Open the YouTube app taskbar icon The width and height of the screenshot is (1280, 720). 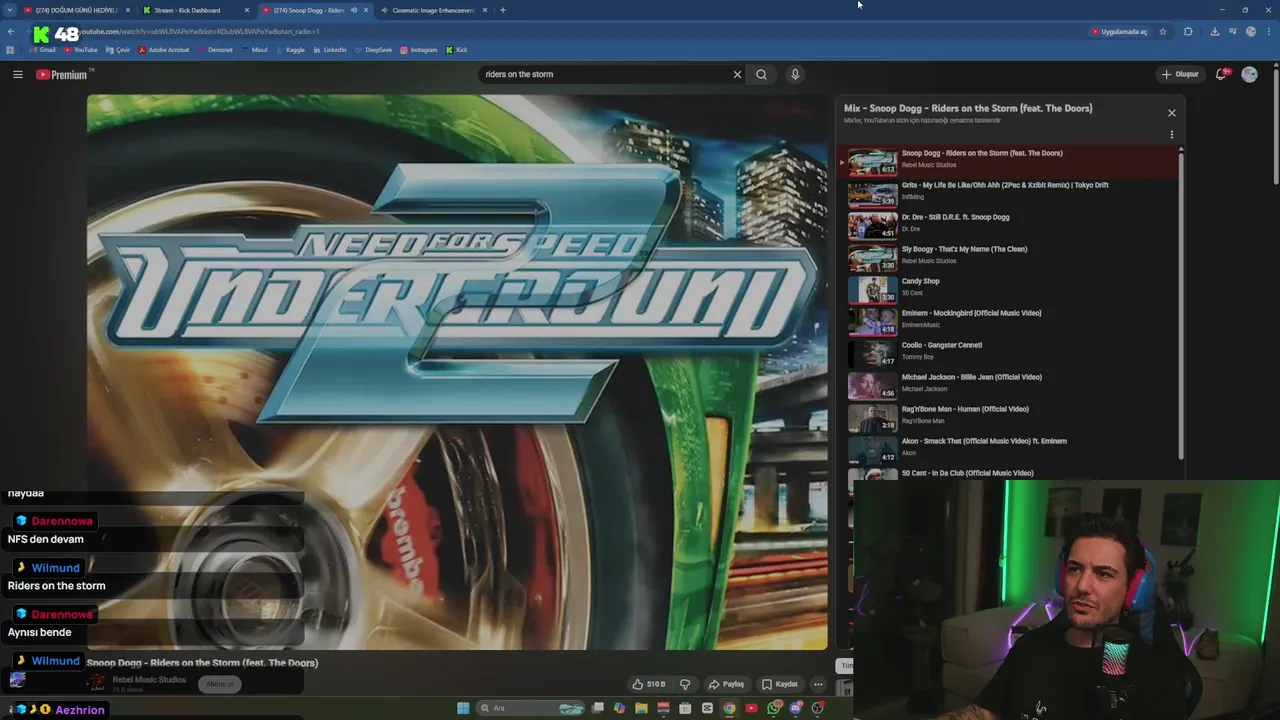pyautogui.click(x=751, y=708)
